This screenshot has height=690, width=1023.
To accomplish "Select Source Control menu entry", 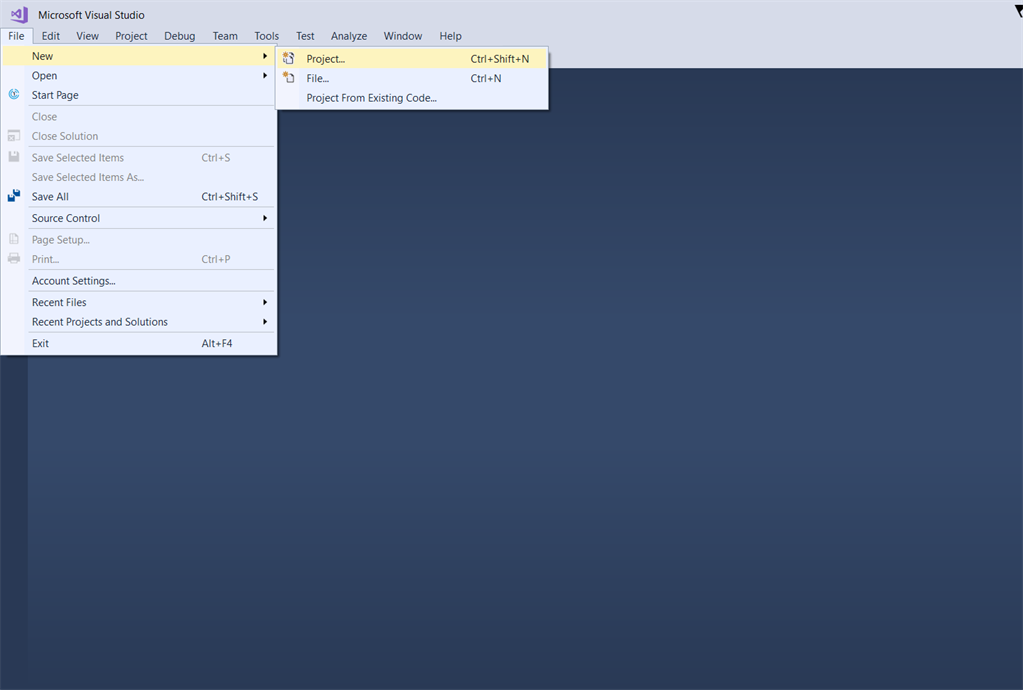I will (138, 218).
